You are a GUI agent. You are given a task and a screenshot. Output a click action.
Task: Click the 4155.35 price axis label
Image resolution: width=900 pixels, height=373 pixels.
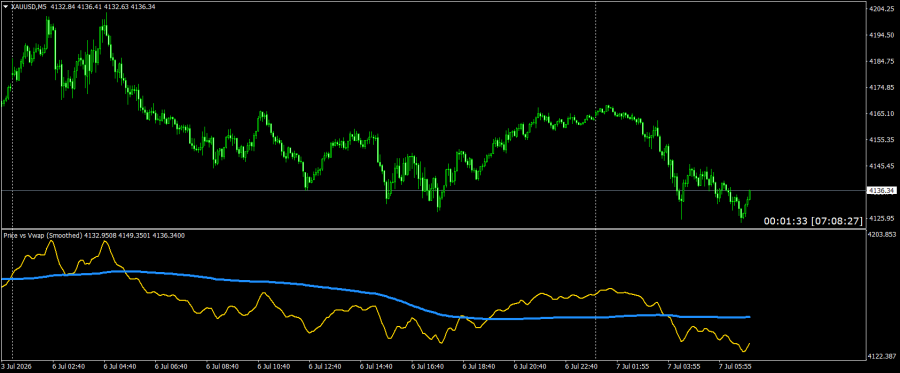coord(881,140)
